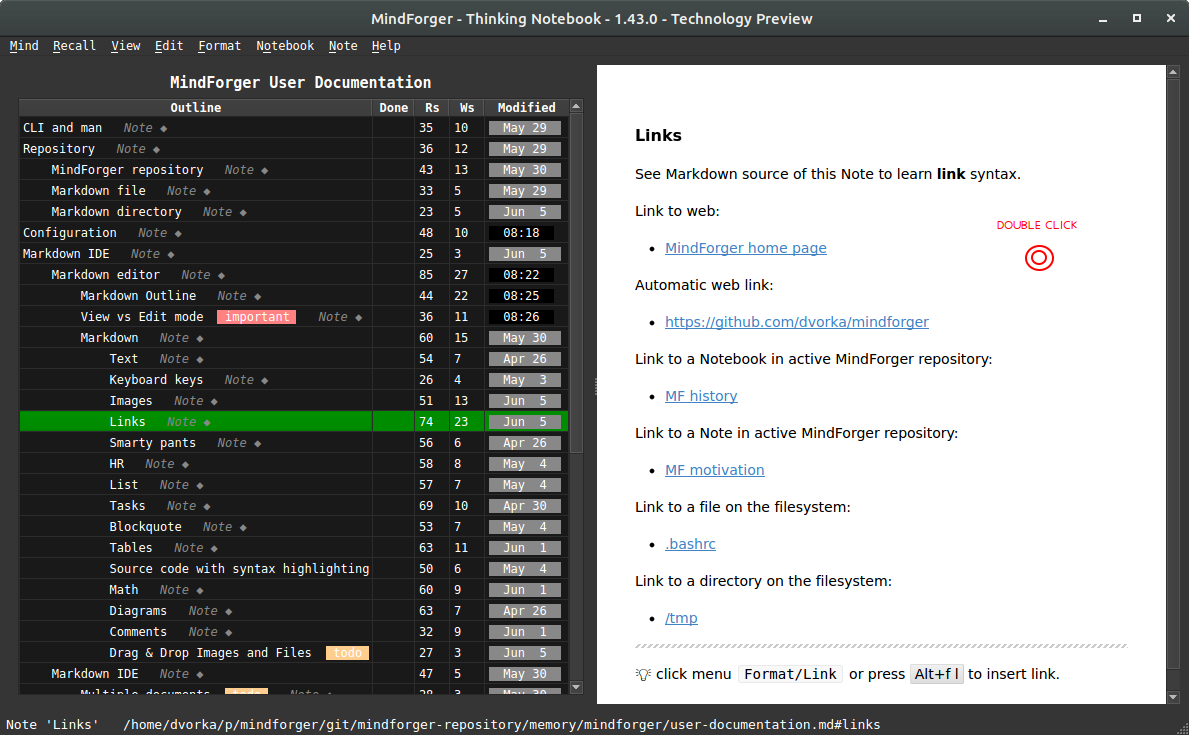Follow the MF history notebook link
Viewport: 1189px width, 735px height.
[x=701, y=396]
